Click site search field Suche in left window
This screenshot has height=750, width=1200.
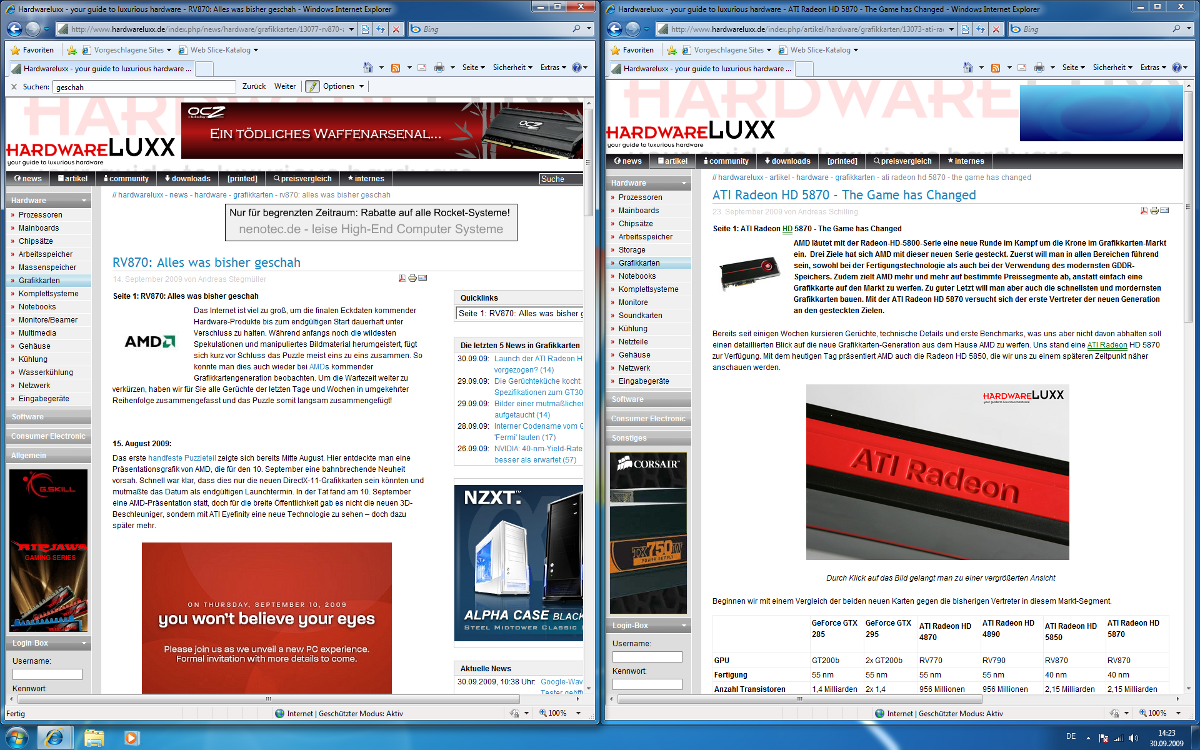tap(560, 179)
